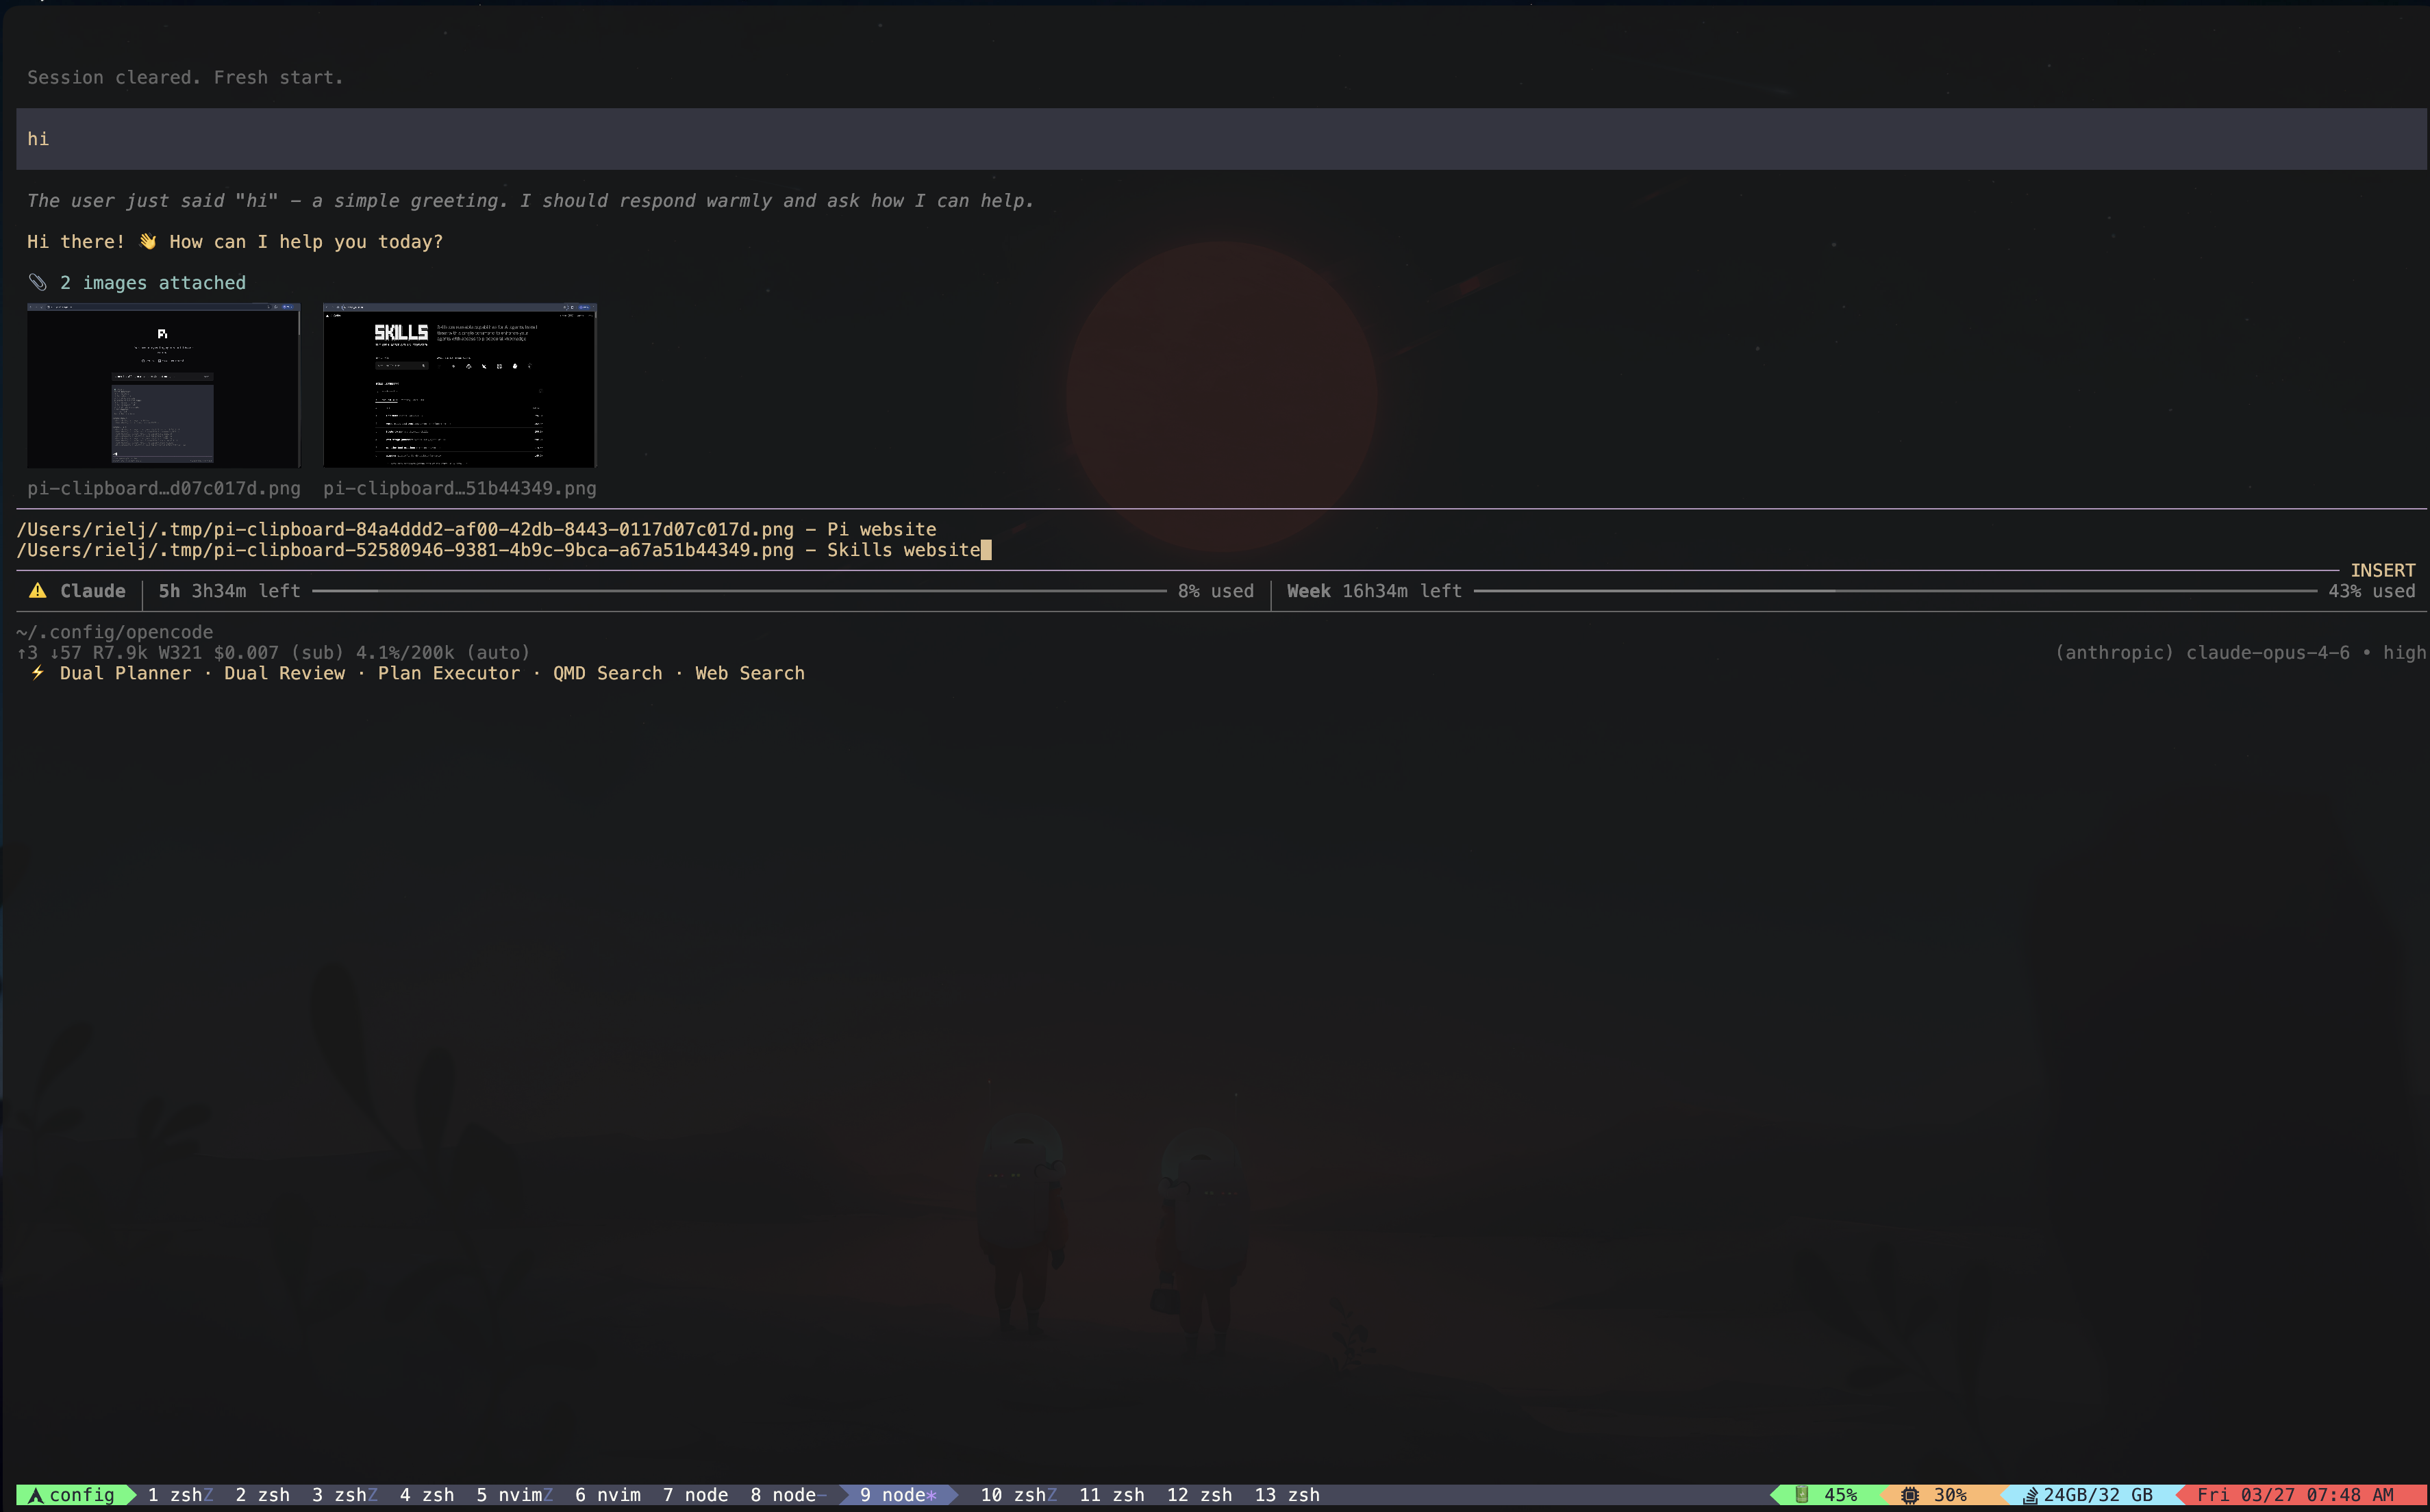Click the battery icon in the status bar

click(x=1801, y=1494)
